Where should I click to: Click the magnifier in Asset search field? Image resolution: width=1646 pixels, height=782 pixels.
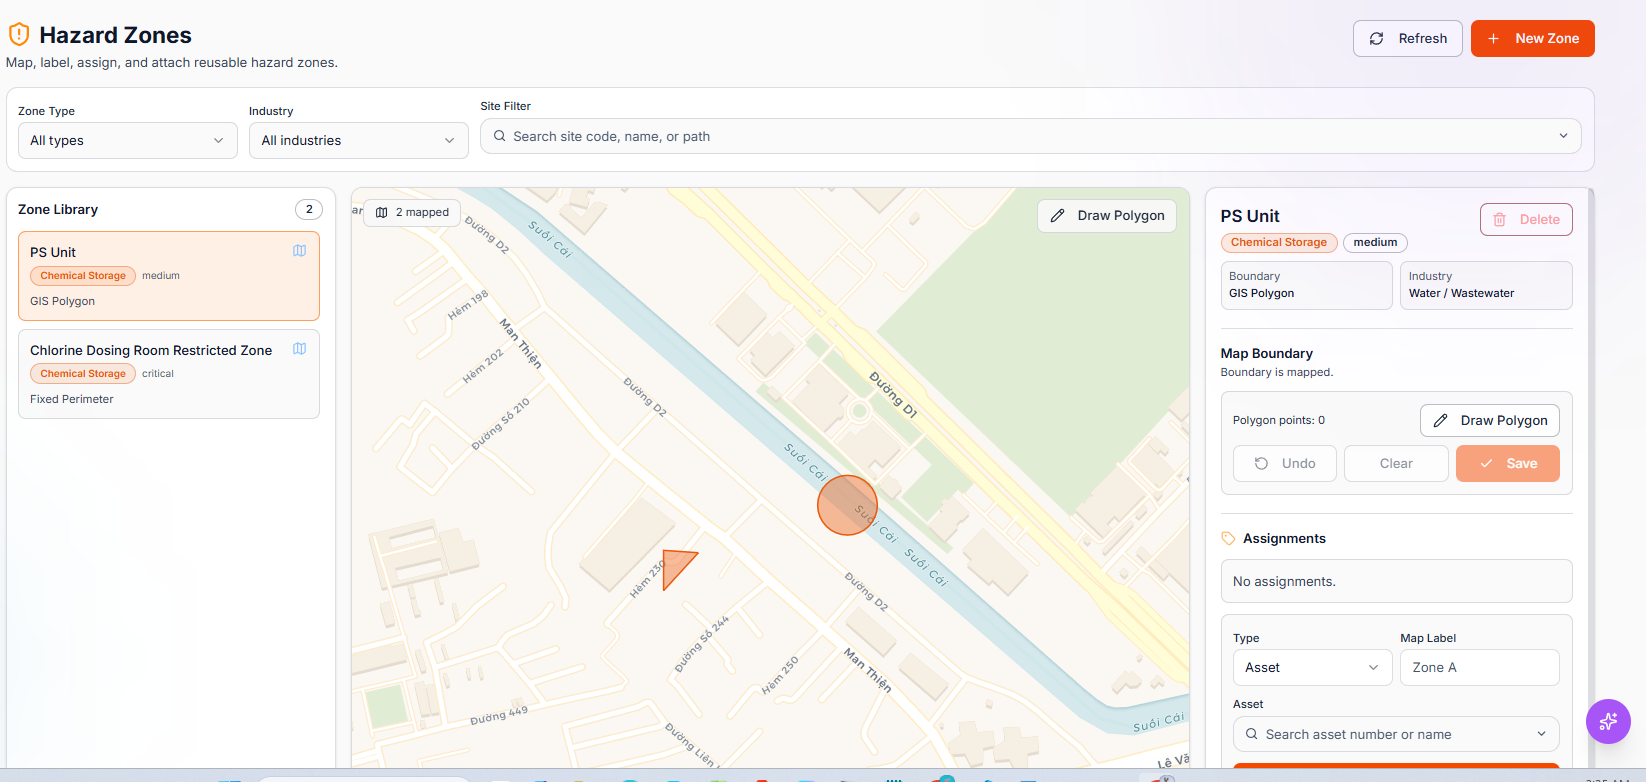[x=1251, y=734]
